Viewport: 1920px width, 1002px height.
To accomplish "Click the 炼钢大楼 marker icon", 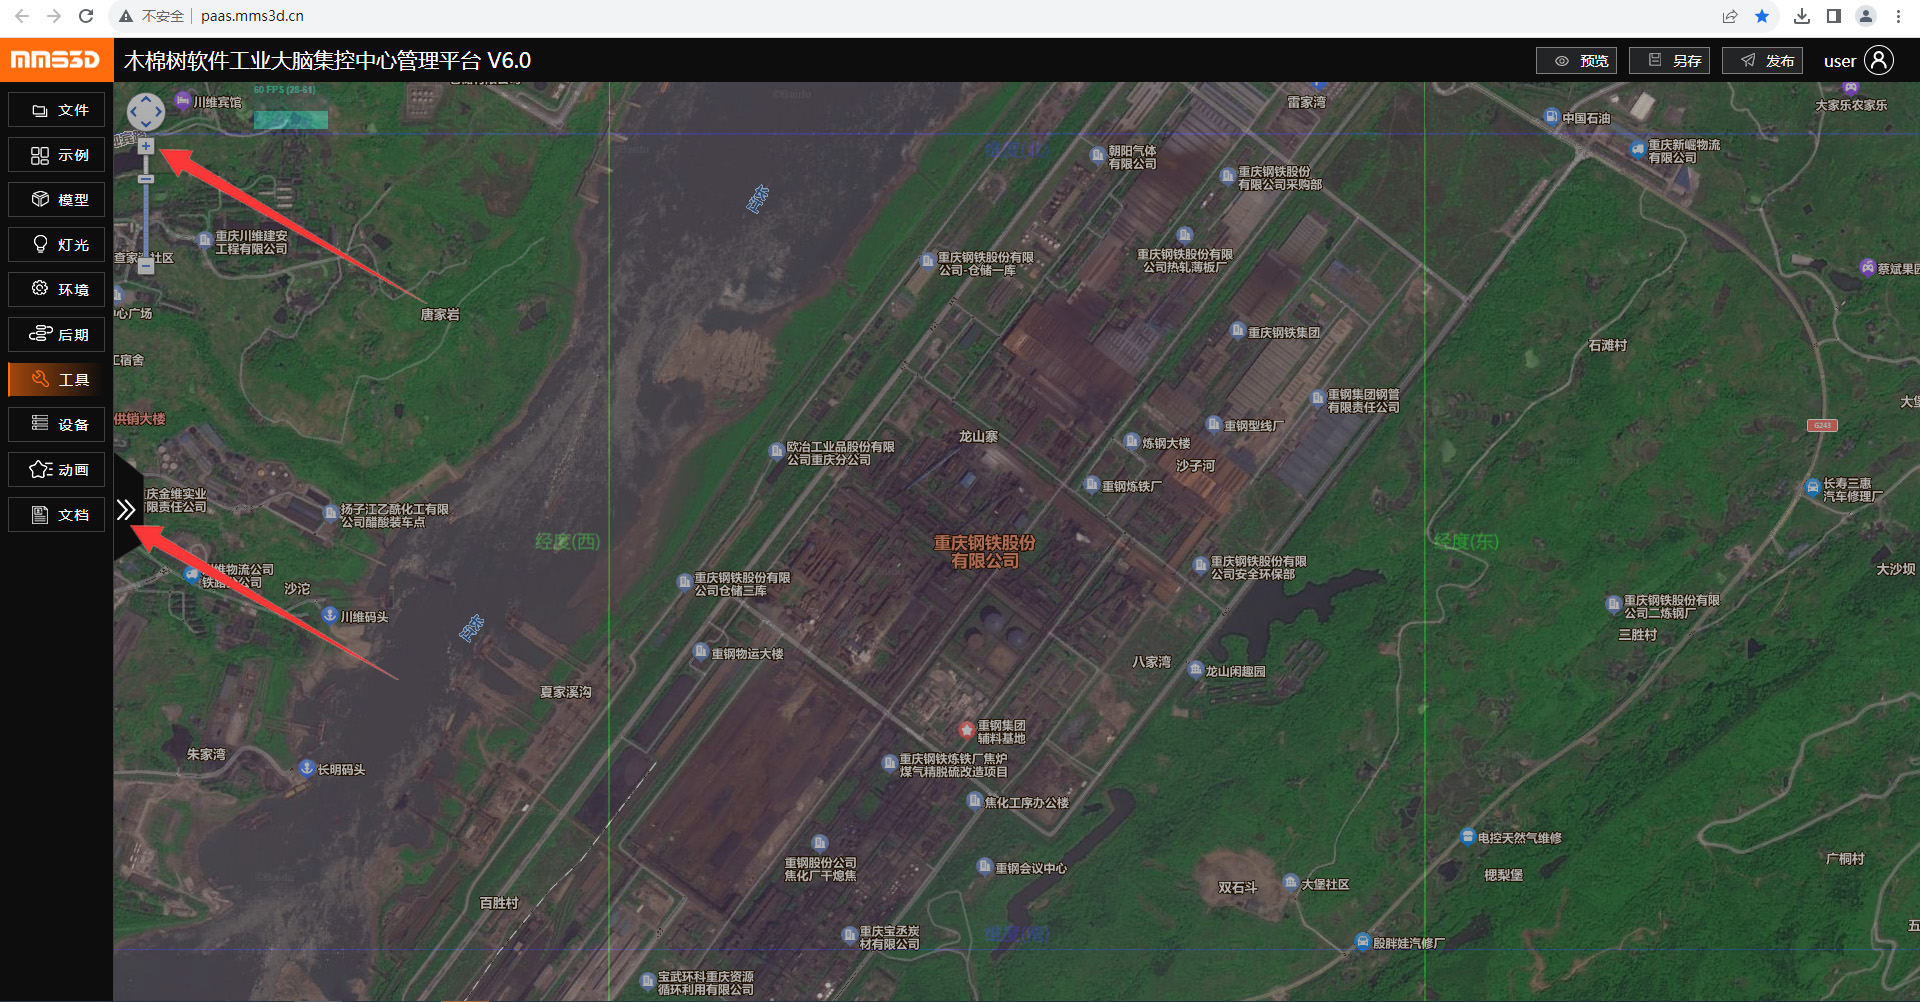I will click(x=1131, y=441).
